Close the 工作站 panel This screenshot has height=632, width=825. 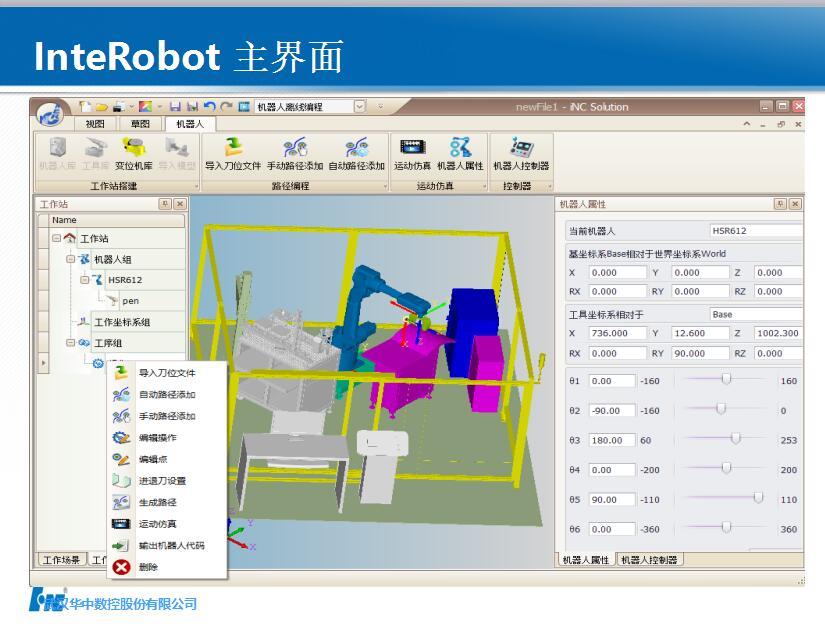(180, 204)
